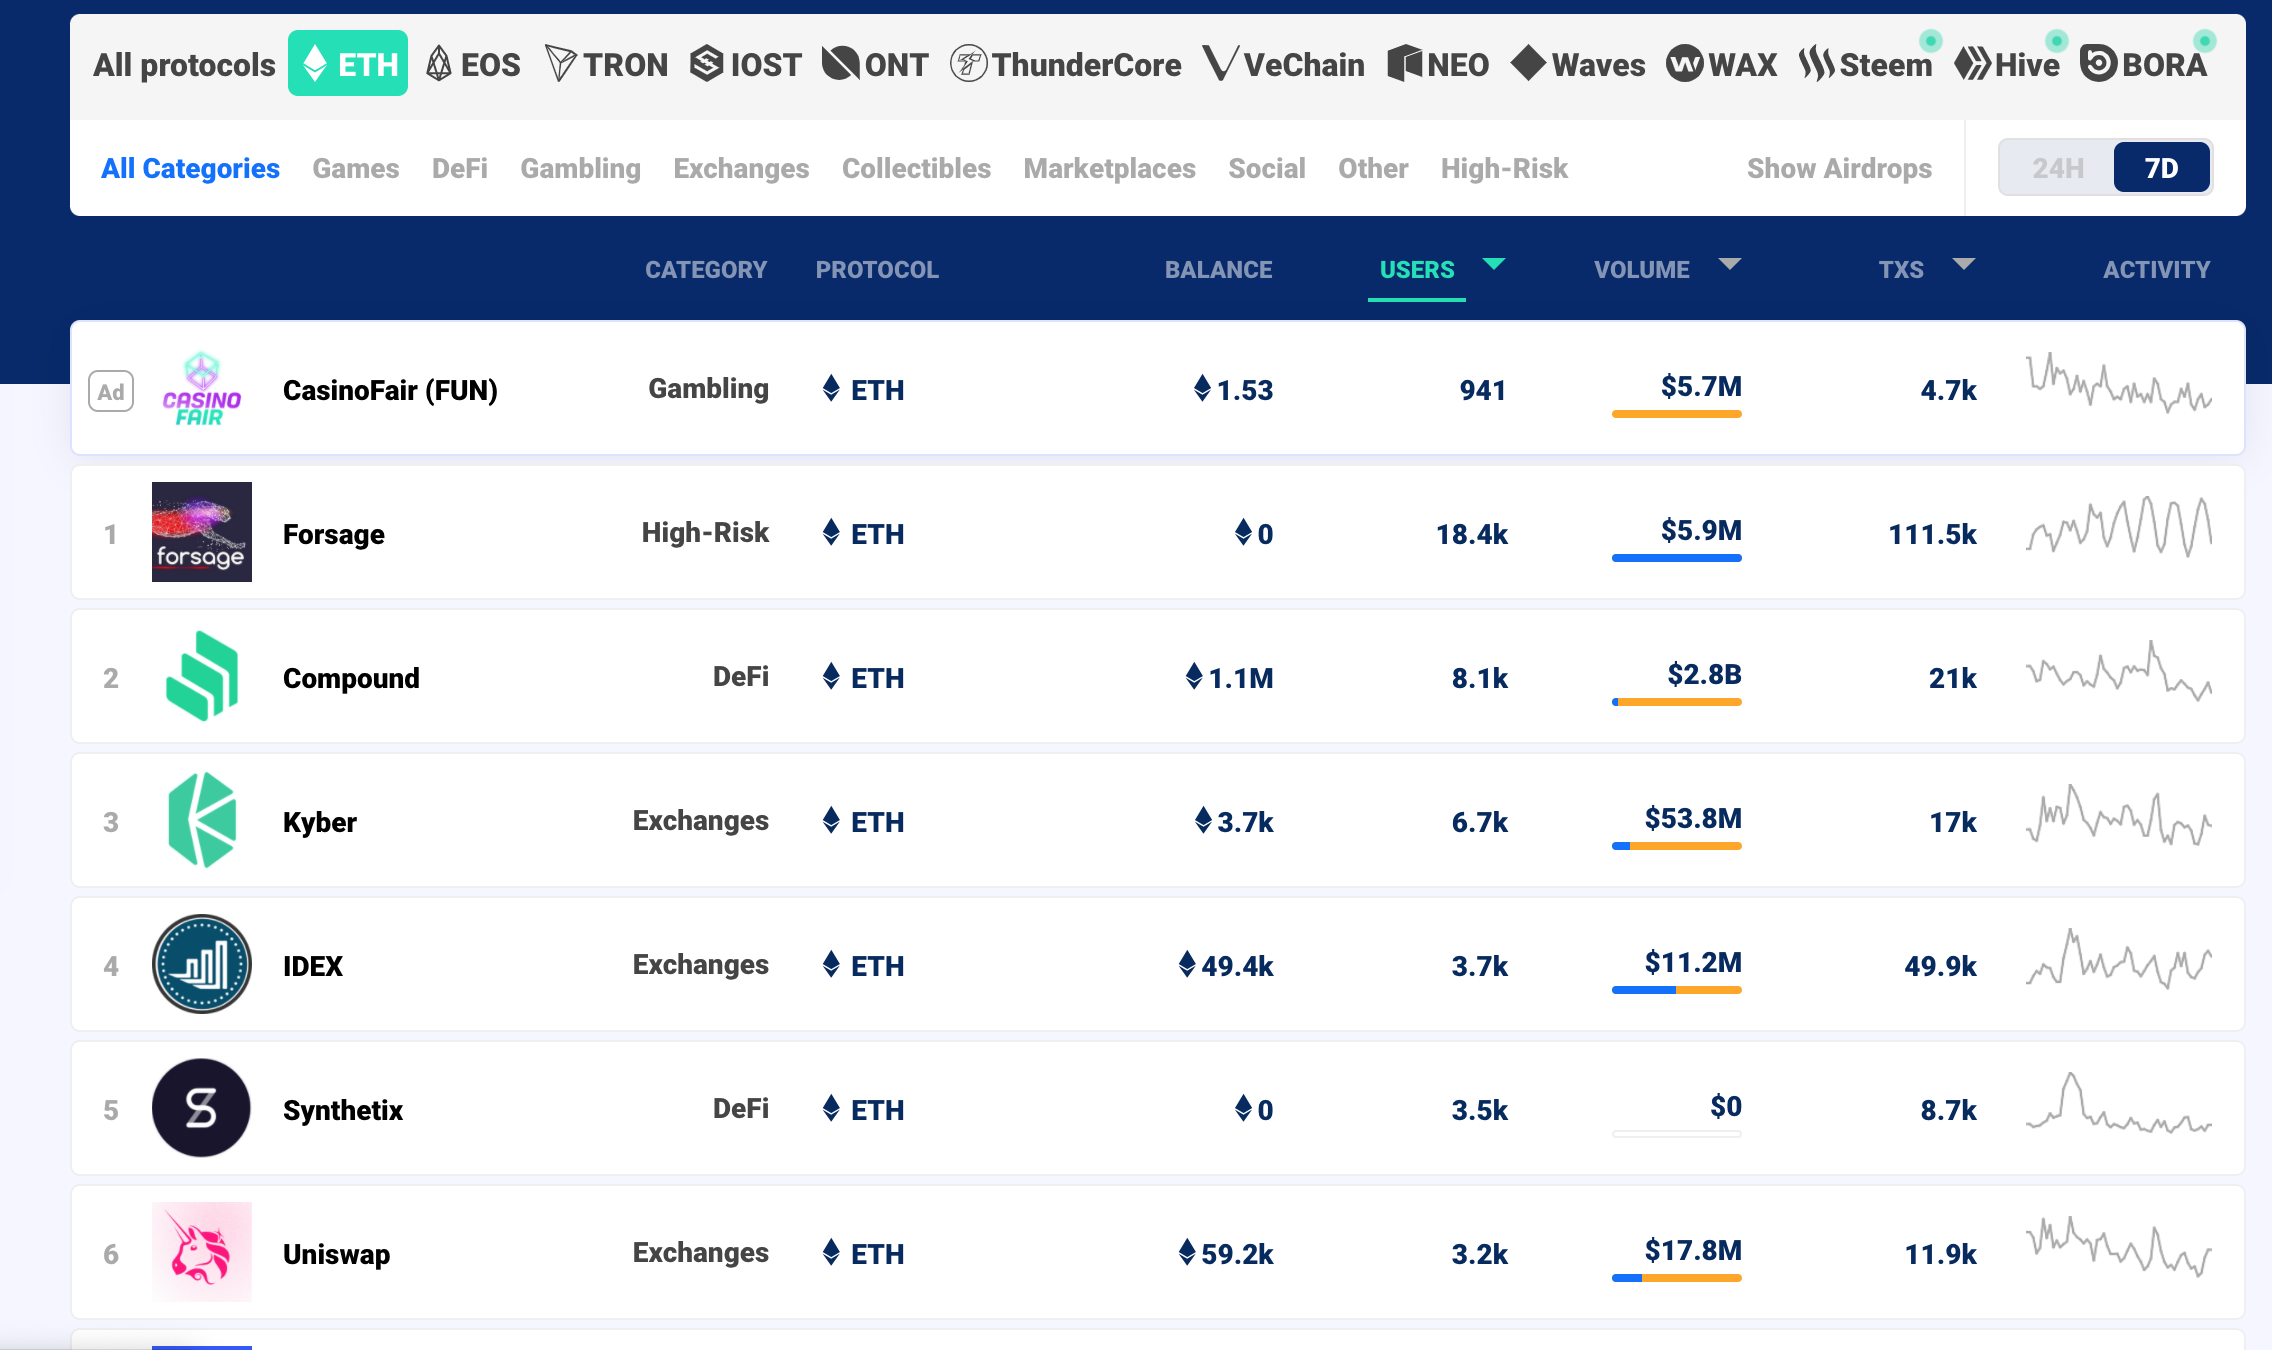The image size is (2272, 1350).
Task: Filter by IOST protocol
Action: point(745,65)
